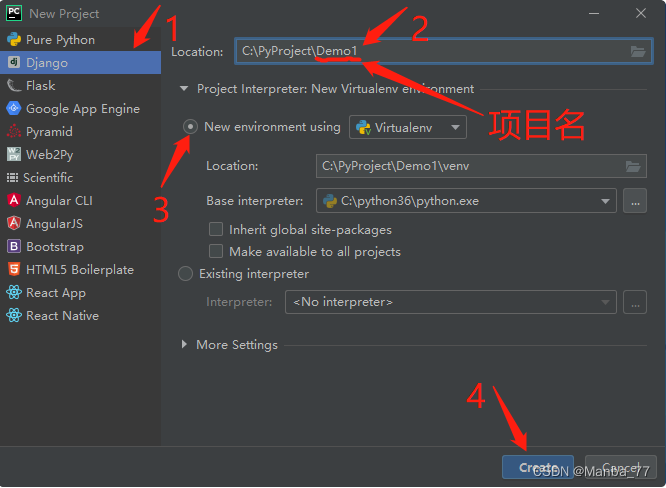Click Python icon in Base interpreter field
This screenshot has width=666, height=488.
330,200
